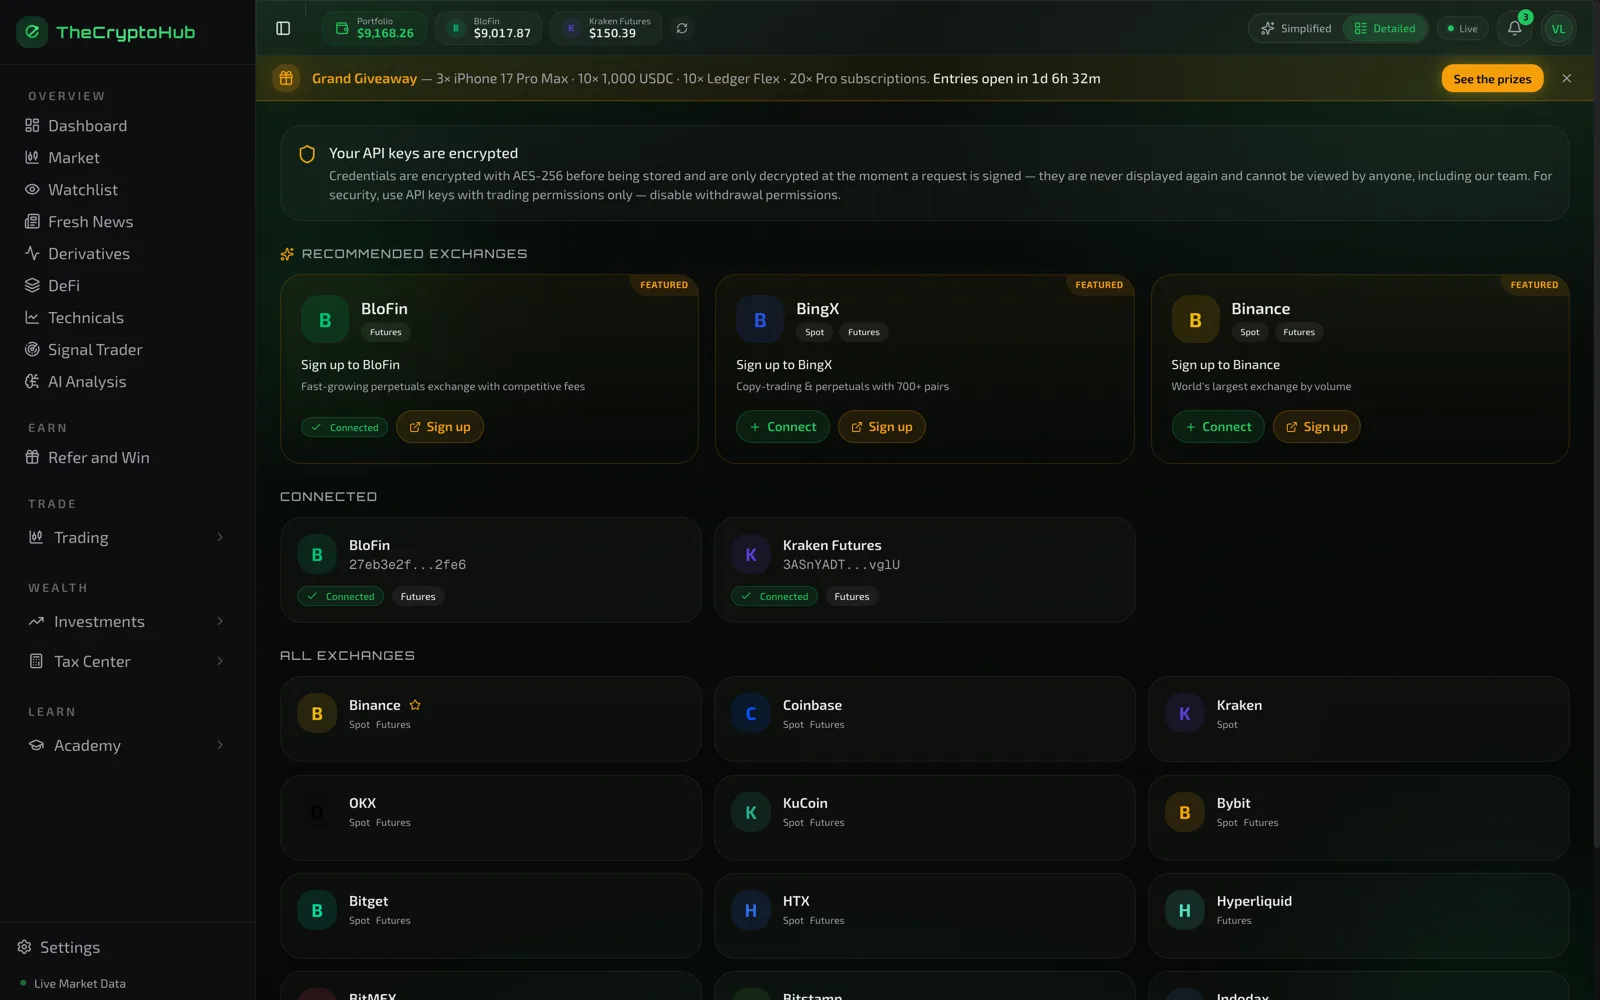Image resolution: width=1600 pixels, height=1000 pixels.
Task: Open the VL user avatar menu
Action: 1558,28
